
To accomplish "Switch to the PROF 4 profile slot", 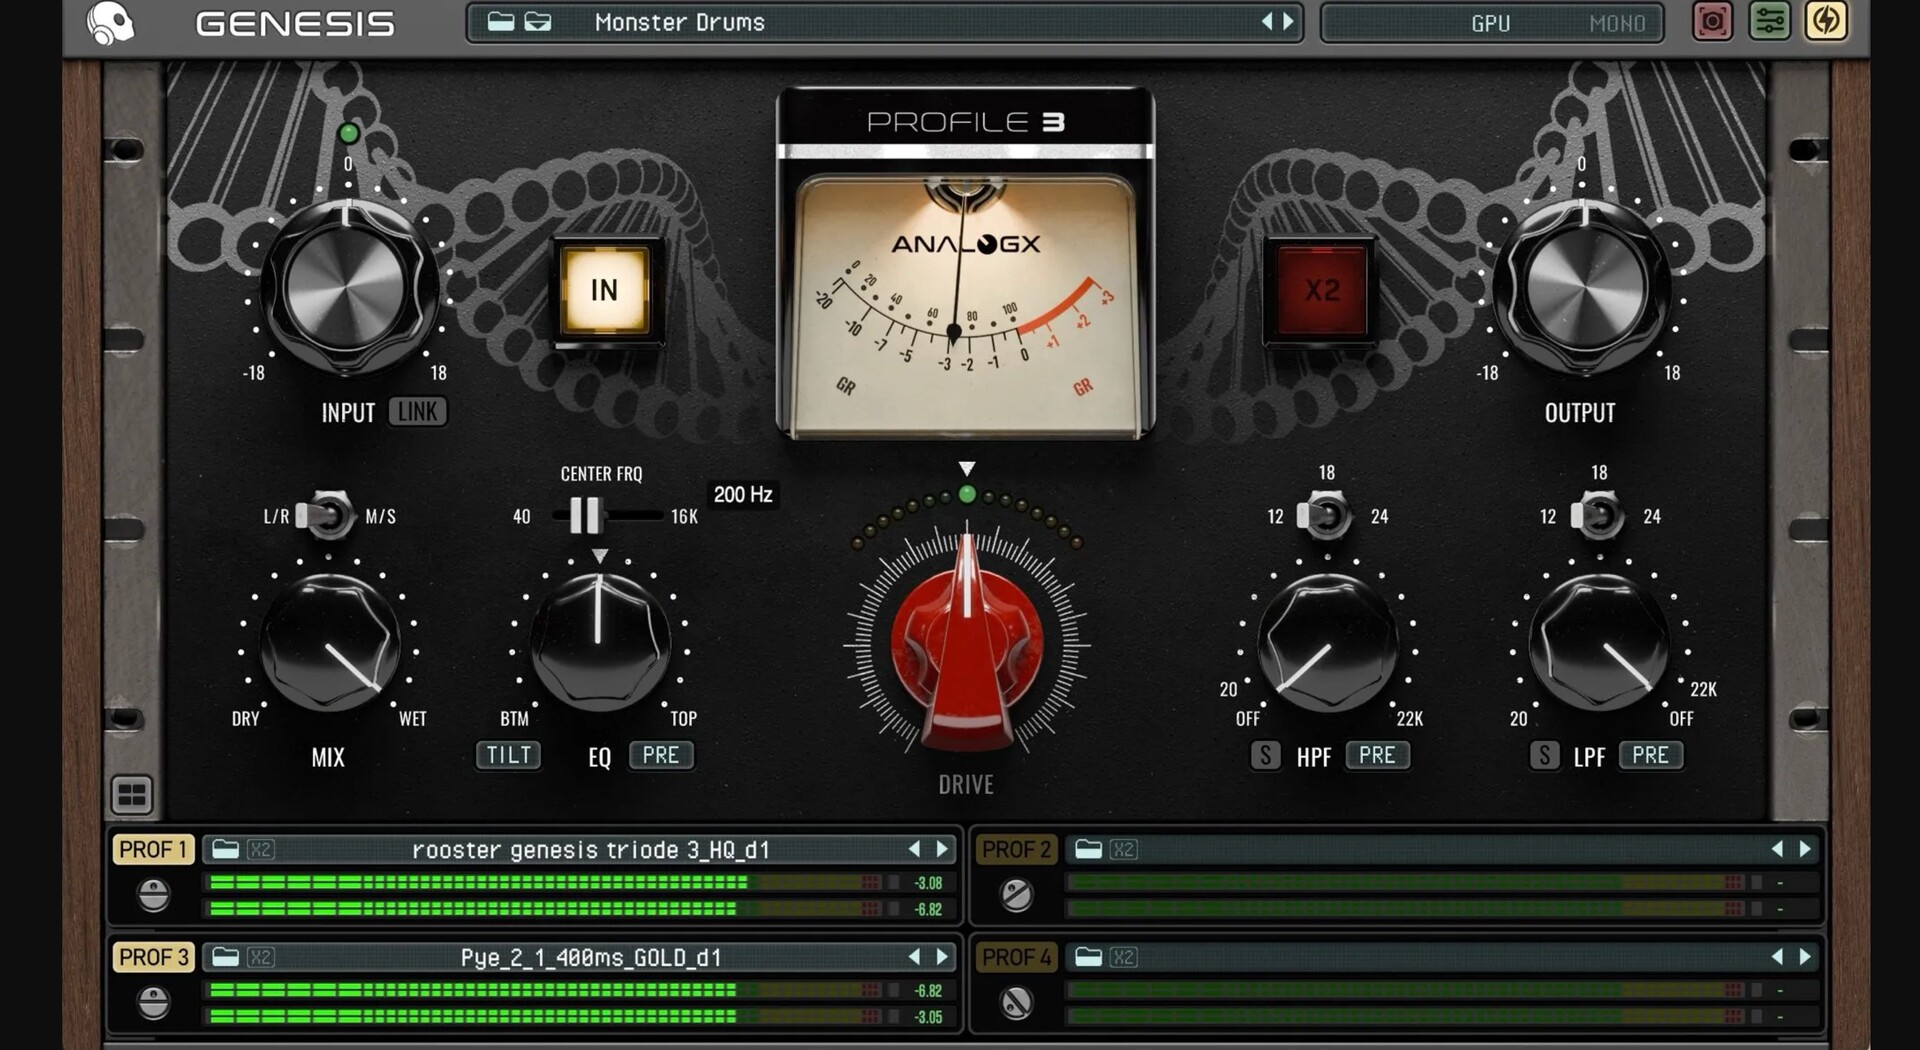I will pos(1015,956).
